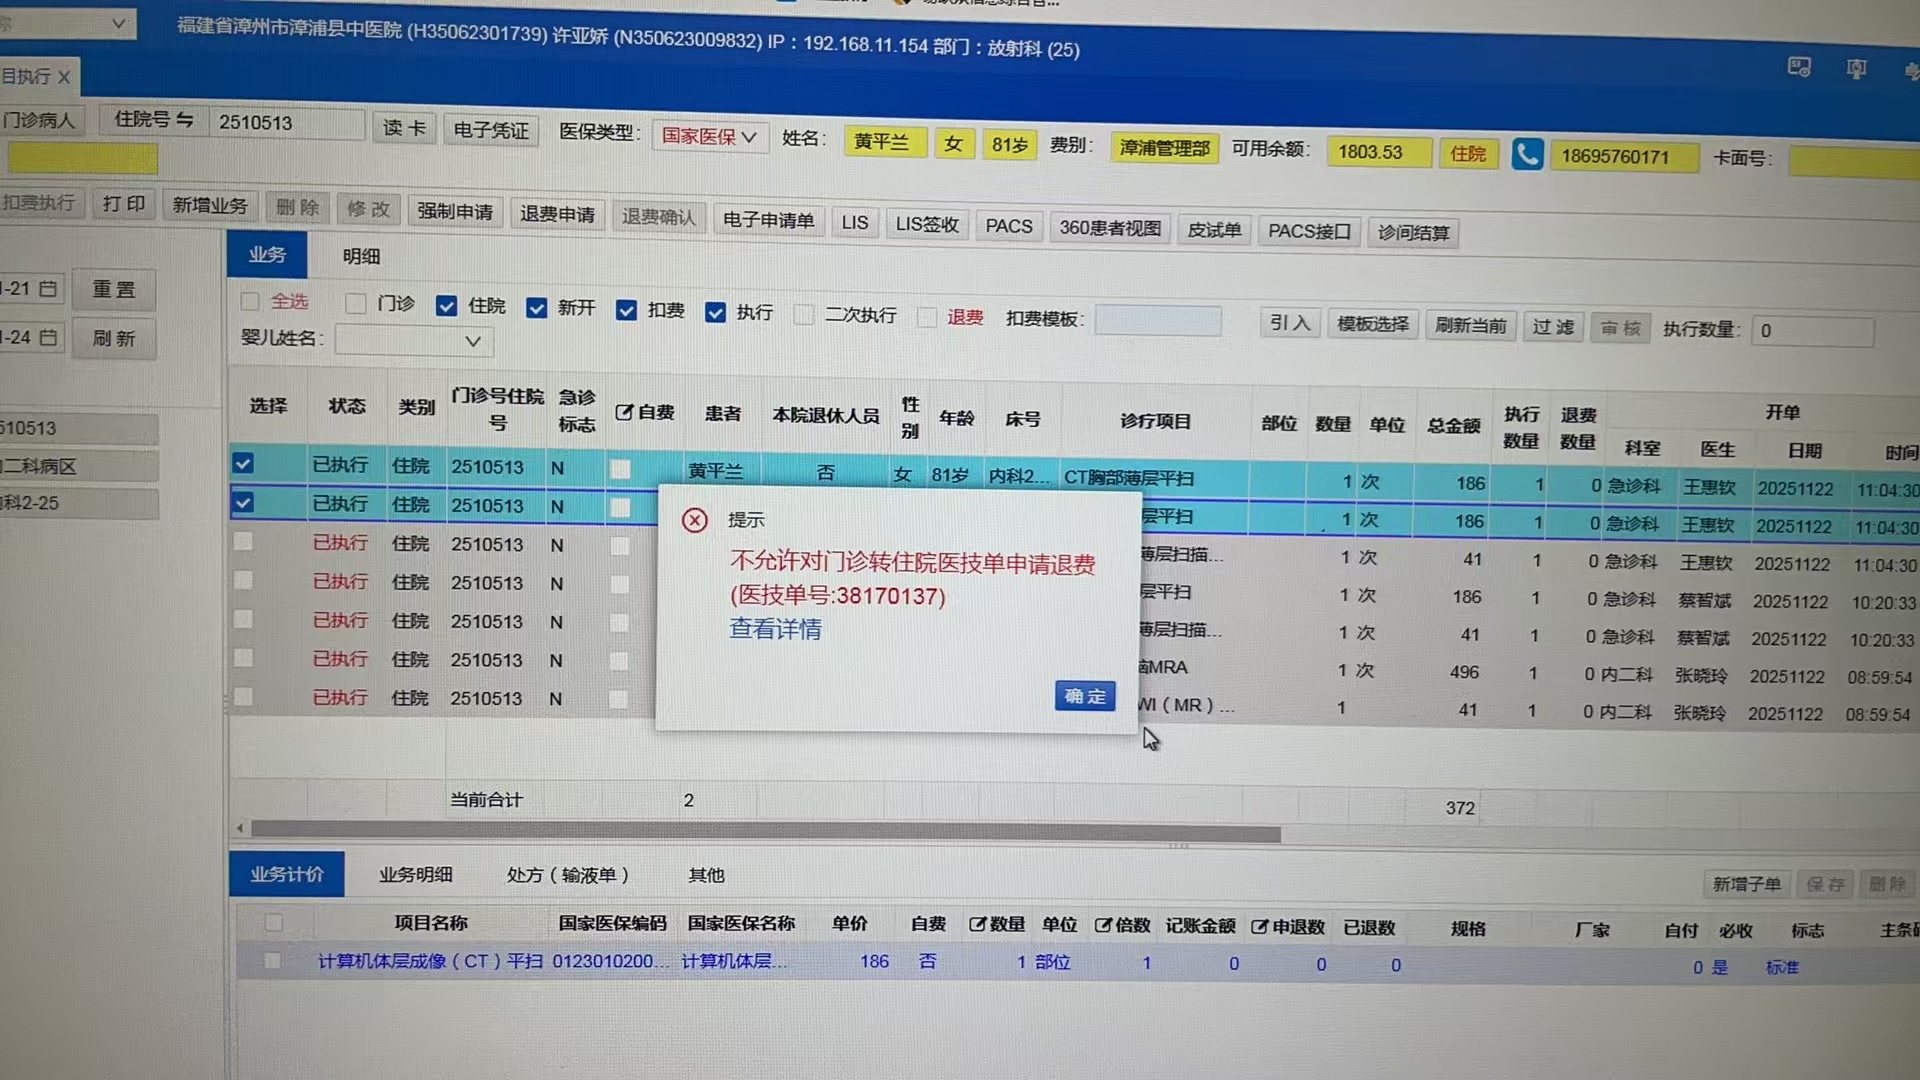Image resolution: width=1920 pixels, height=1080 pixels.
Task: Close the 目执行 tab with X
Action: tap(64, 77)
